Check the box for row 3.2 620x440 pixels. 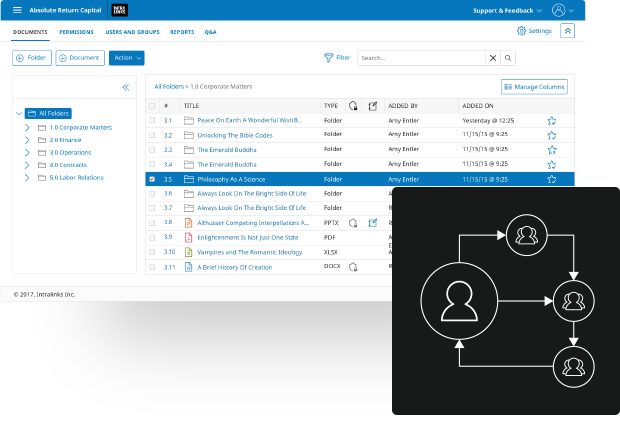[152, 135]
